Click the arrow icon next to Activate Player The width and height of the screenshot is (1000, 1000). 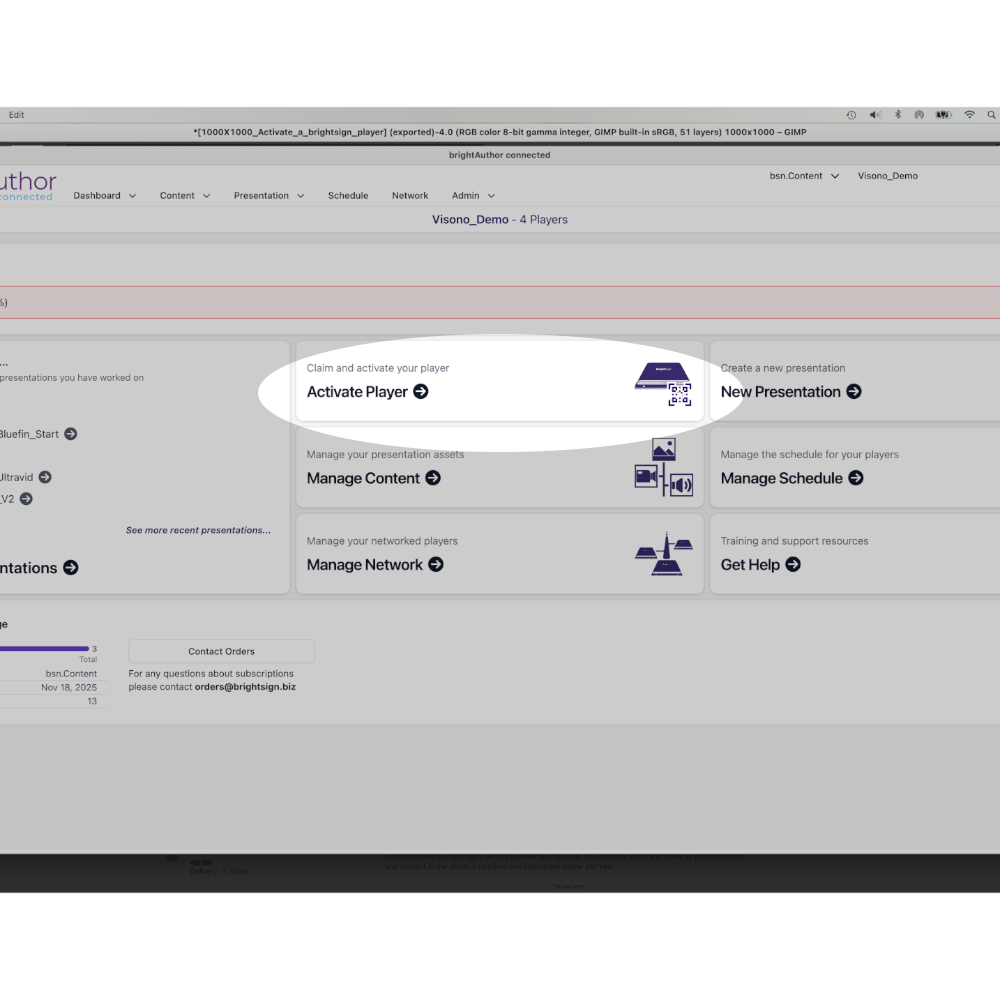coord(420,392)
